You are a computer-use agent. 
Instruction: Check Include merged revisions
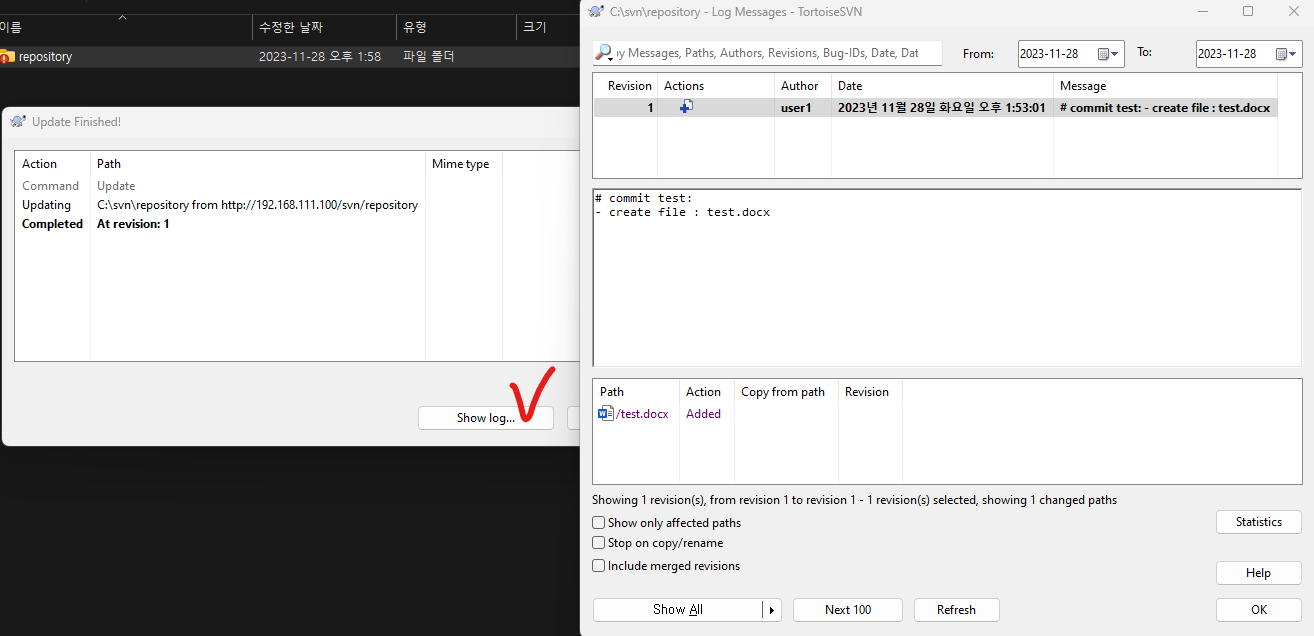coord(599,566)
